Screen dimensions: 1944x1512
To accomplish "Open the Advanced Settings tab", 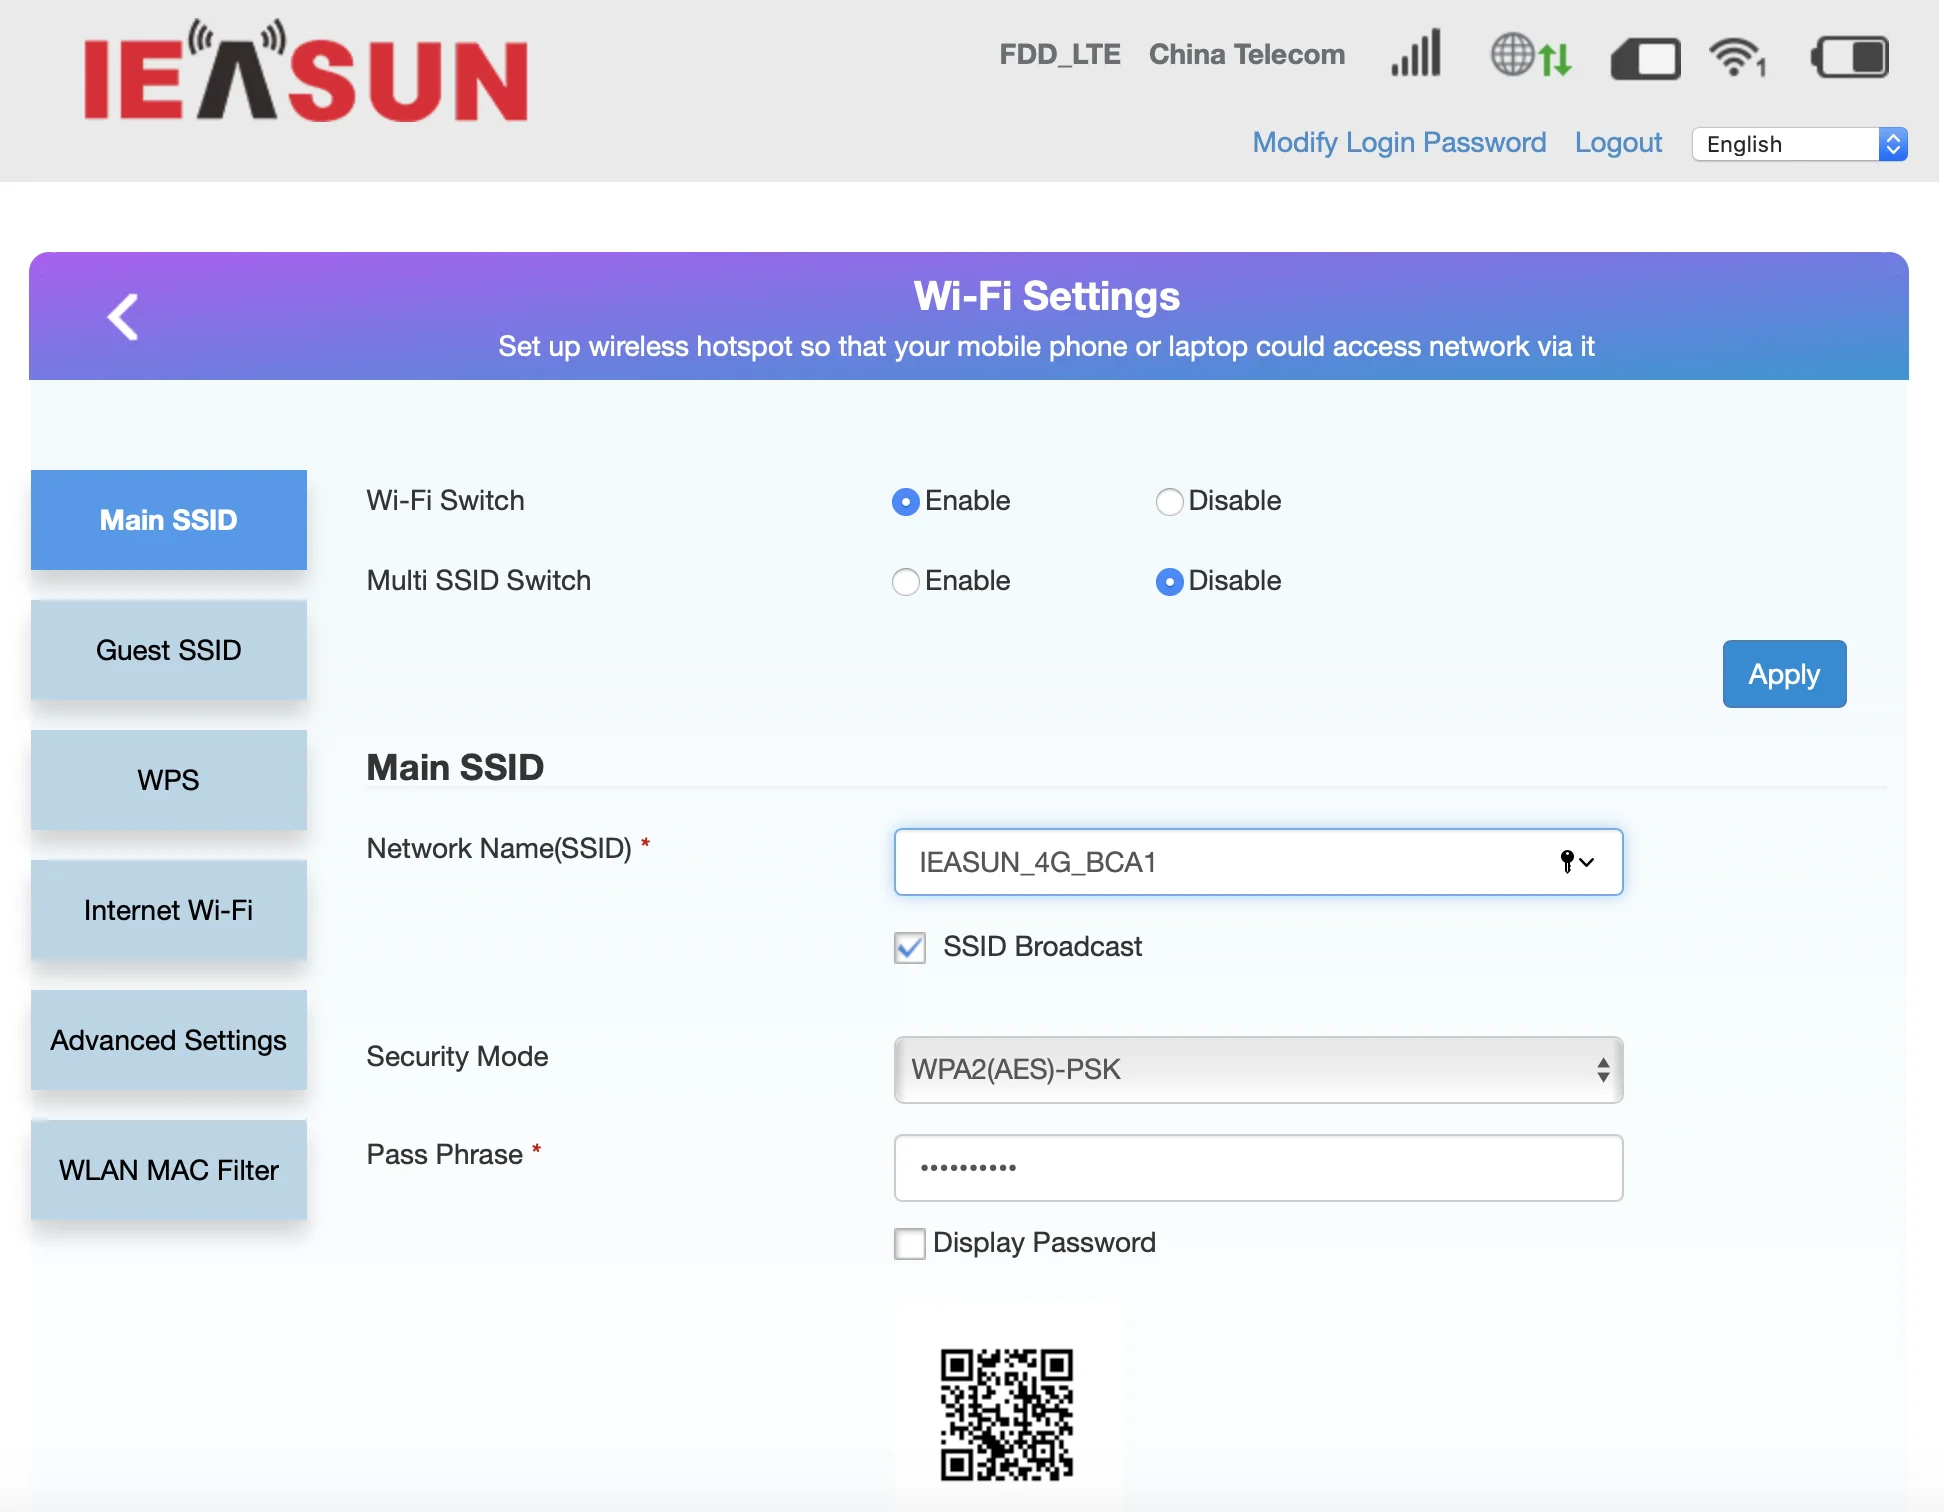I will click(x=169, y=1040).
